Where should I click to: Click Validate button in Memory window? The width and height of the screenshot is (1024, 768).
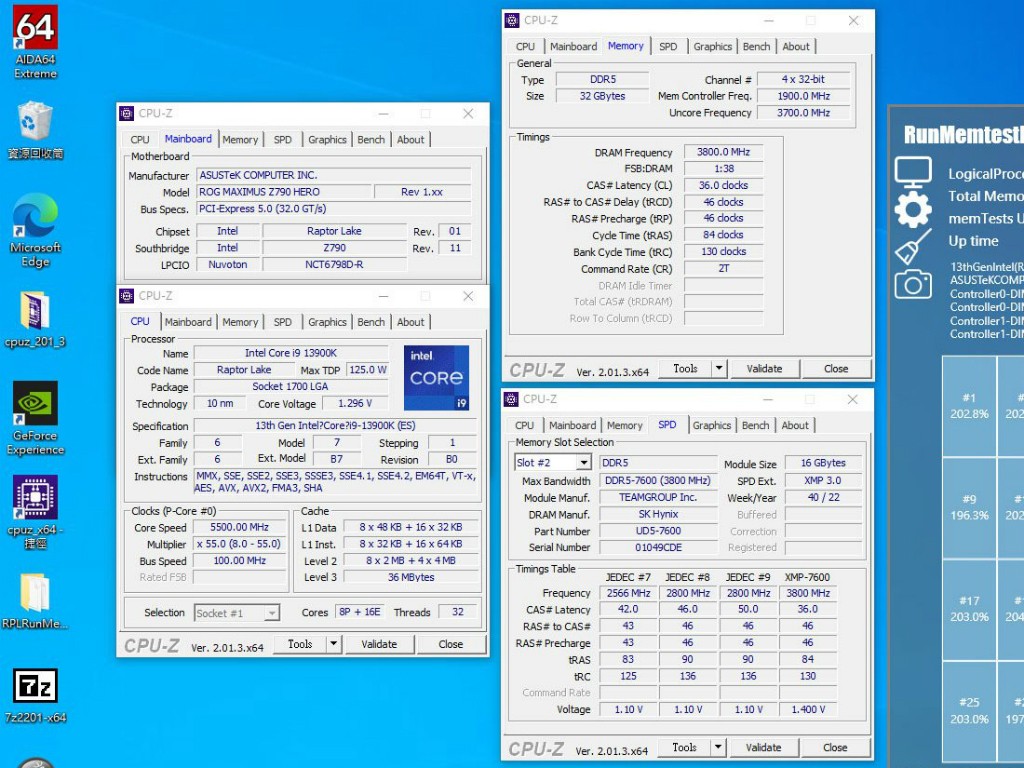(x=764, y=369)
